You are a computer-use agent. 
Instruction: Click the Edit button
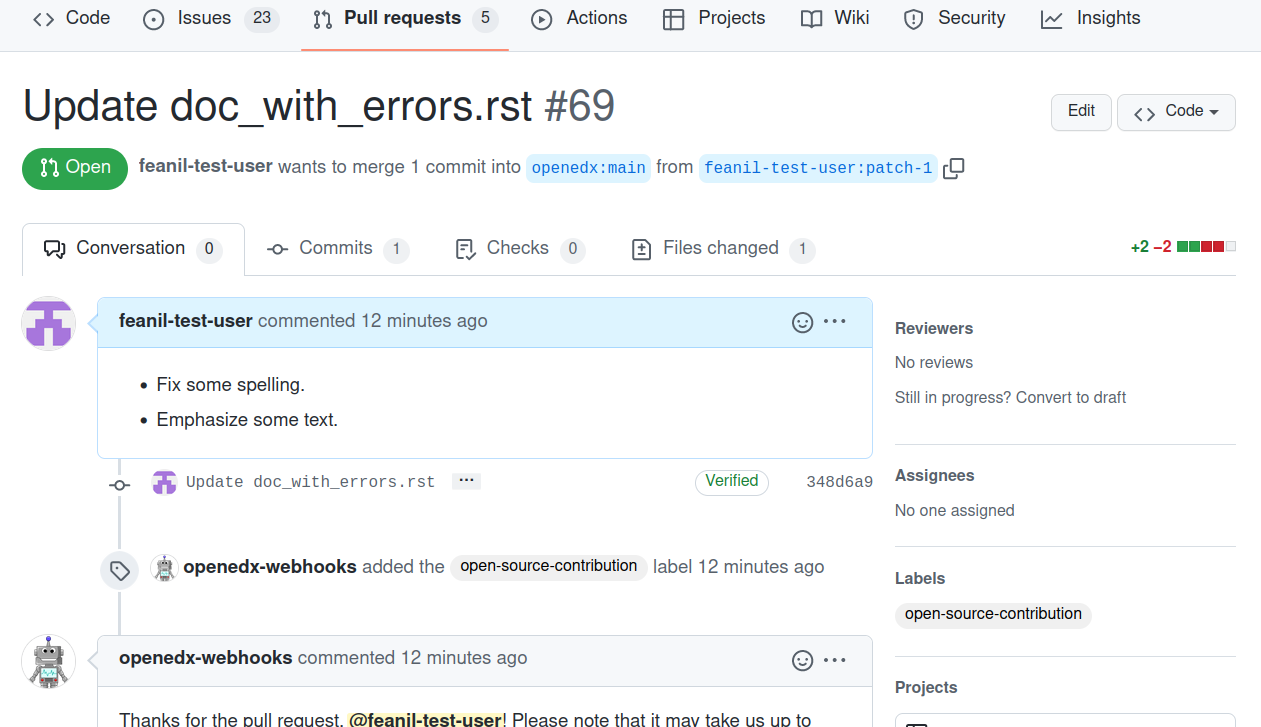tap(1080, 112)
